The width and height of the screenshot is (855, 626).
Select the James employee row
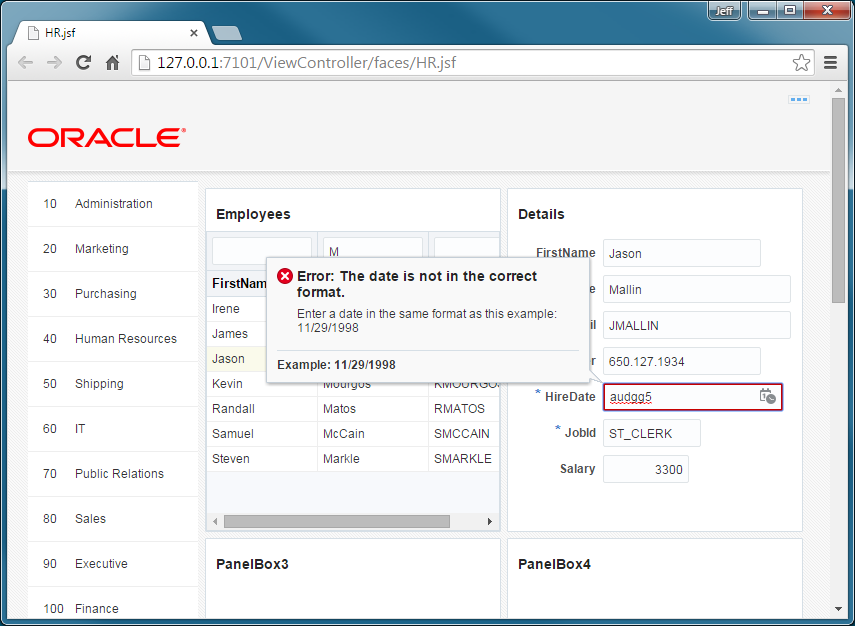click(x=237, y=334)
